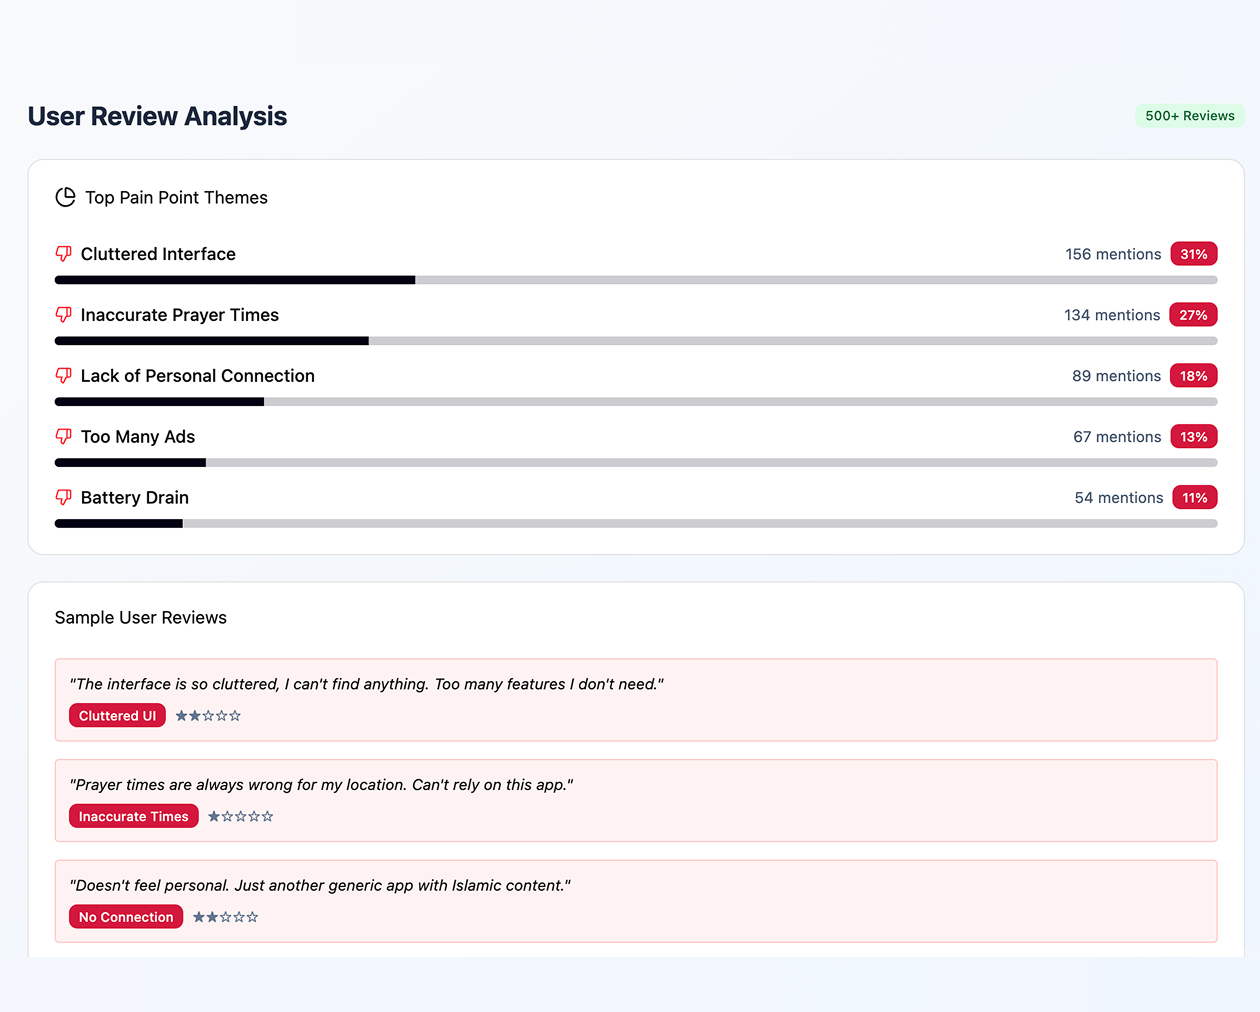
Task: Click the Battery Drain progress bar
Action: pos(636,524)
